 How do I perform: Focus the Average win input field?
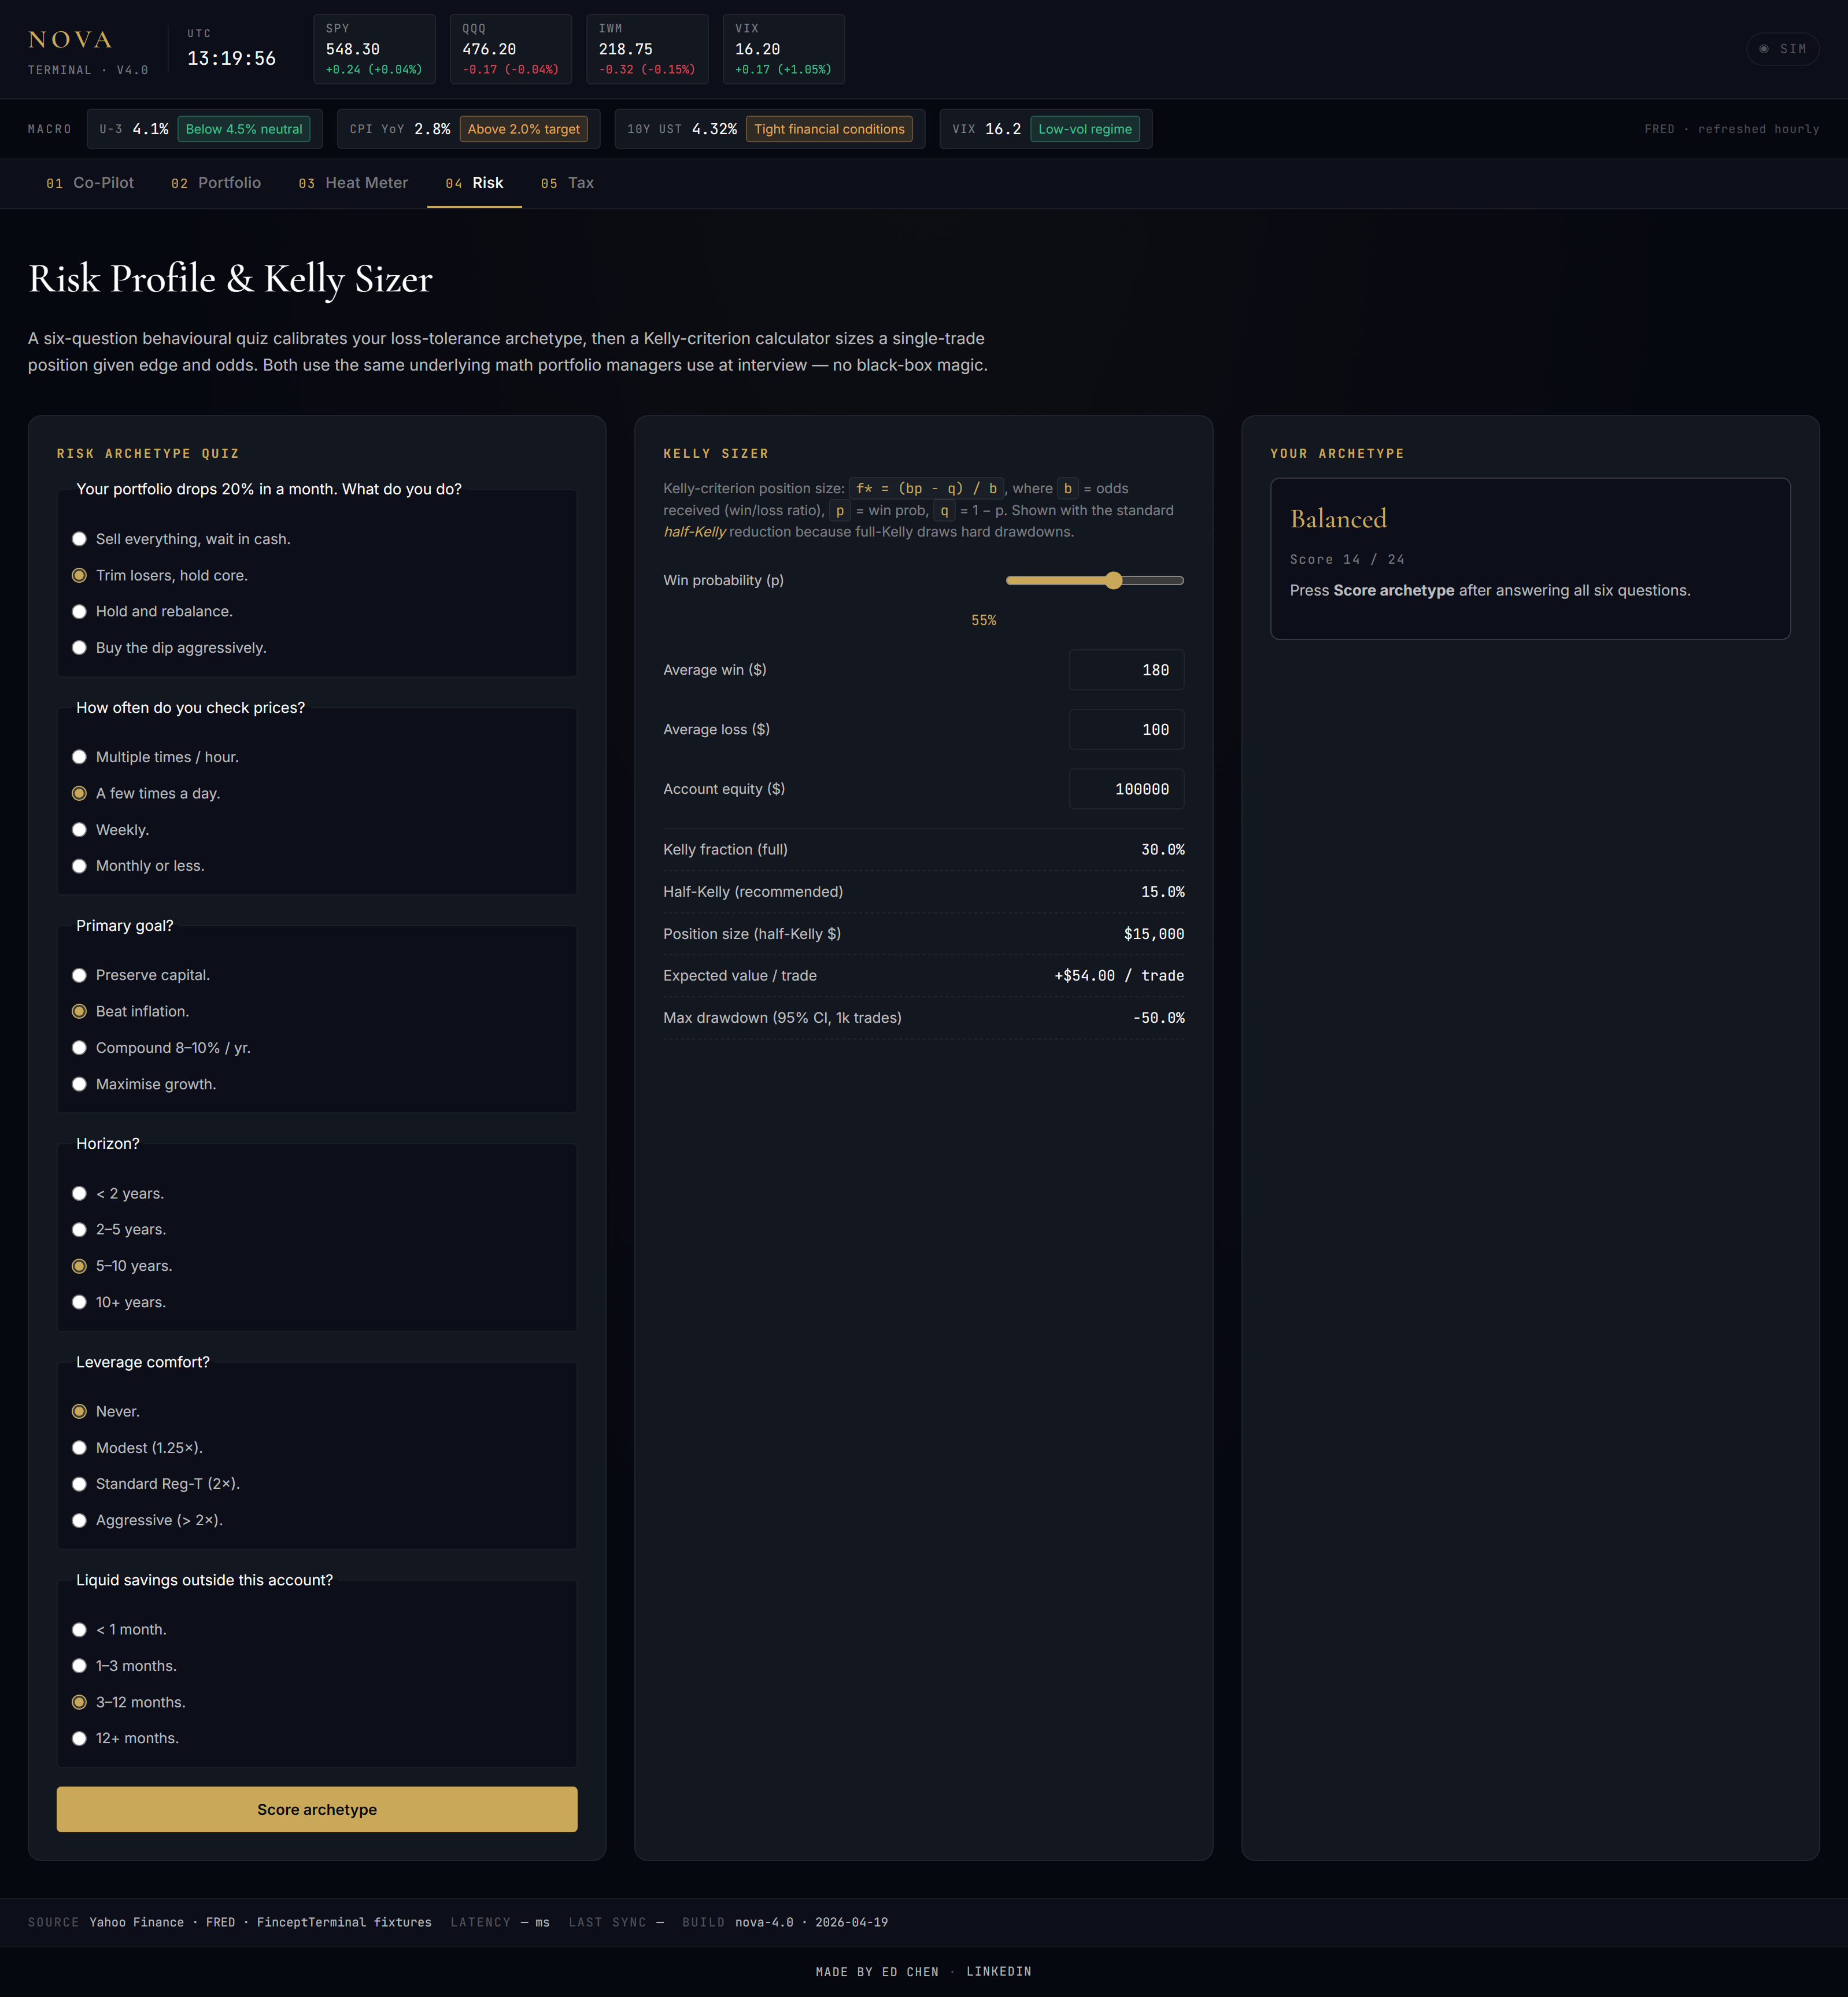[x=1126, y=670]
